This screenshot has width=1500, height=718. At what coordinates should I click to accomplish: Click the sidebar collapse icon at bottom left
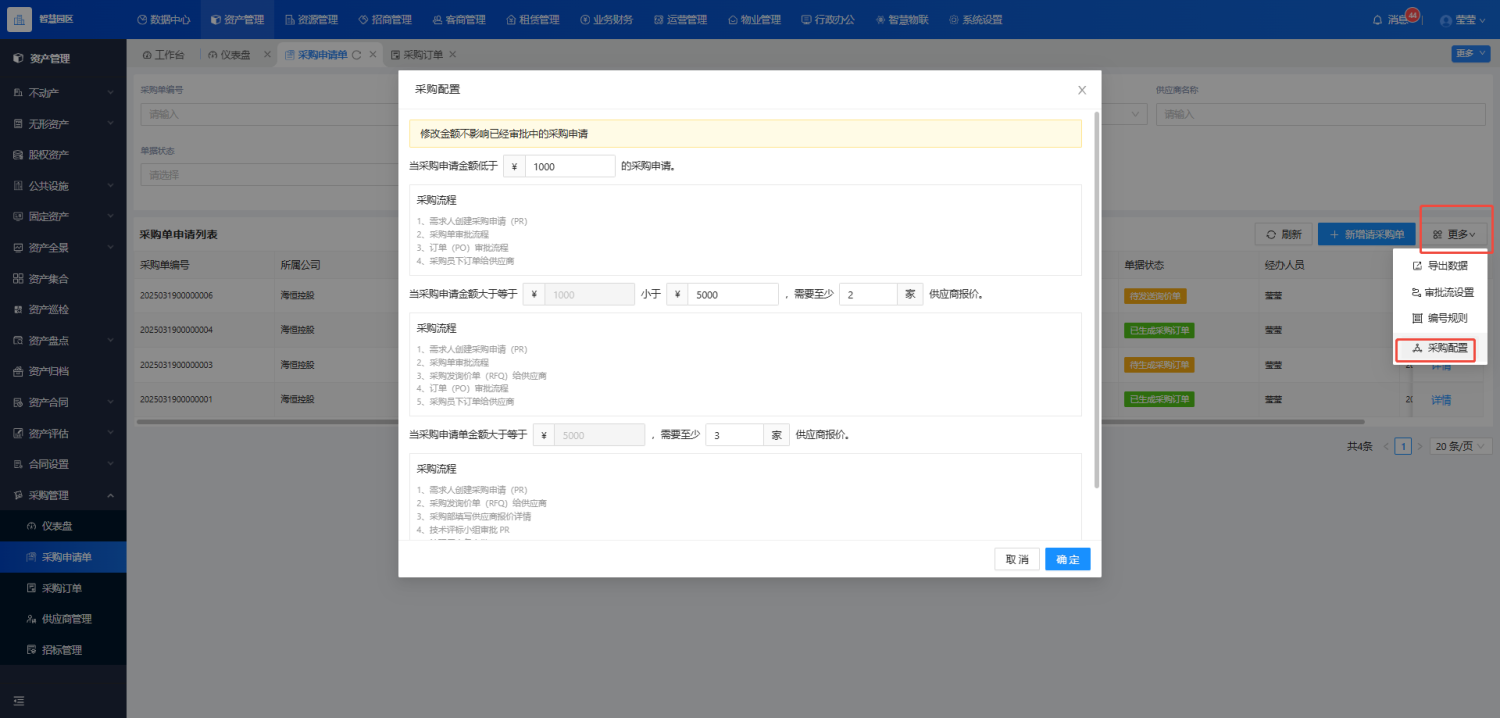19,700
